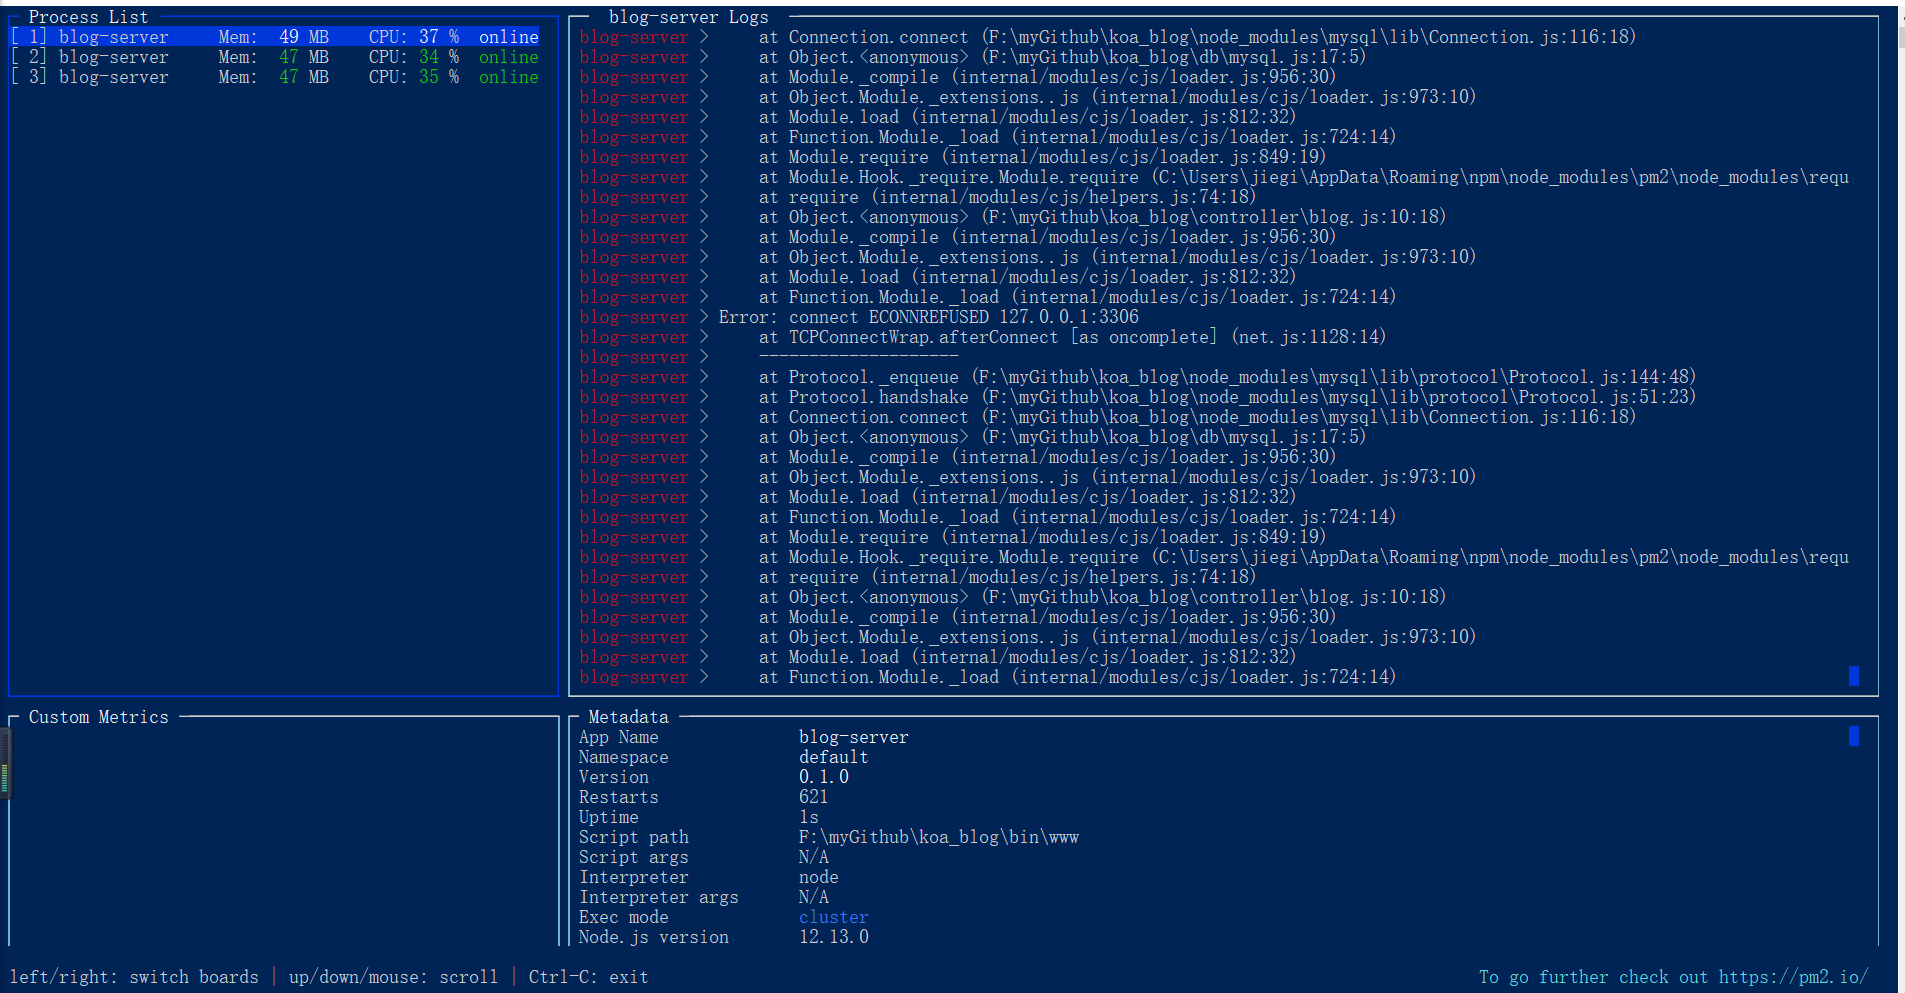Click 'up/down/mouse: scroll' hint
The width and height of the screenshot is (1905, 993).
(x=393, y=977)
